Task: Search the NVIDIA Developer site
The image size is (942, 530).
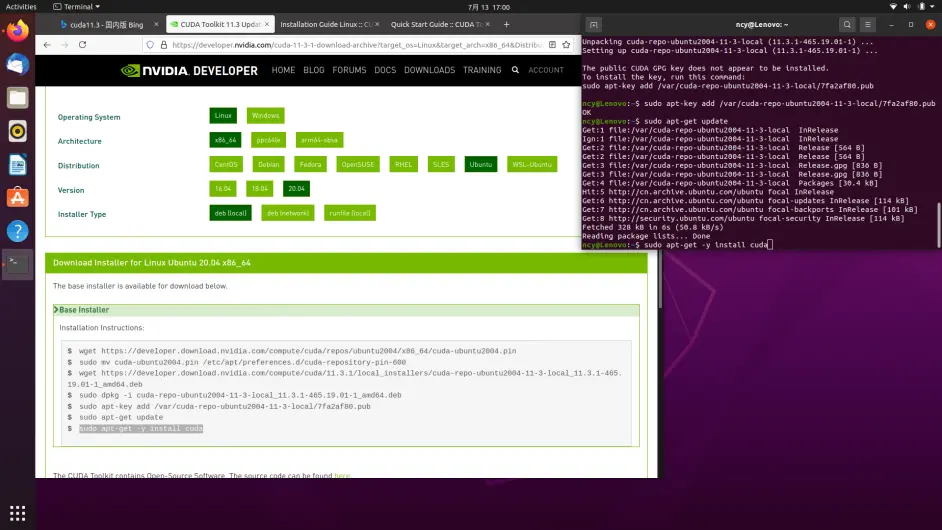Action: (x=515, y=70)
